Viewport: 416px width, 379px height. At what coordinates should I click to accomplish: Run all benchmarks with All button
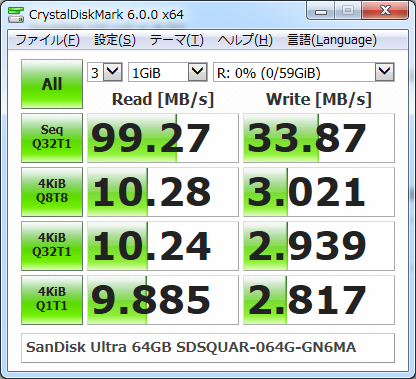tap(52, 84)
